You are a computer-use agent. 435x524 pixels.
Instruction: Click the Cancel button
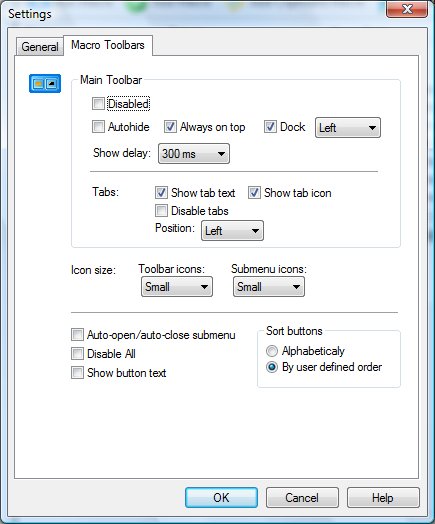click(302, 498)
